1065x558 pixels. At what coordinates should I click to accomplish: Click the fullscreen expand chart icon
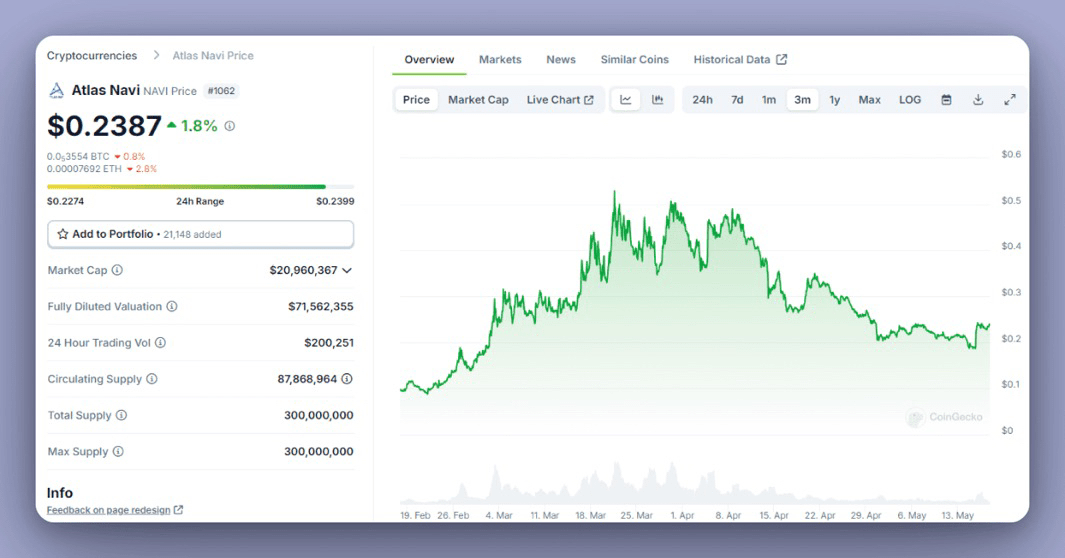point(1010,100)
